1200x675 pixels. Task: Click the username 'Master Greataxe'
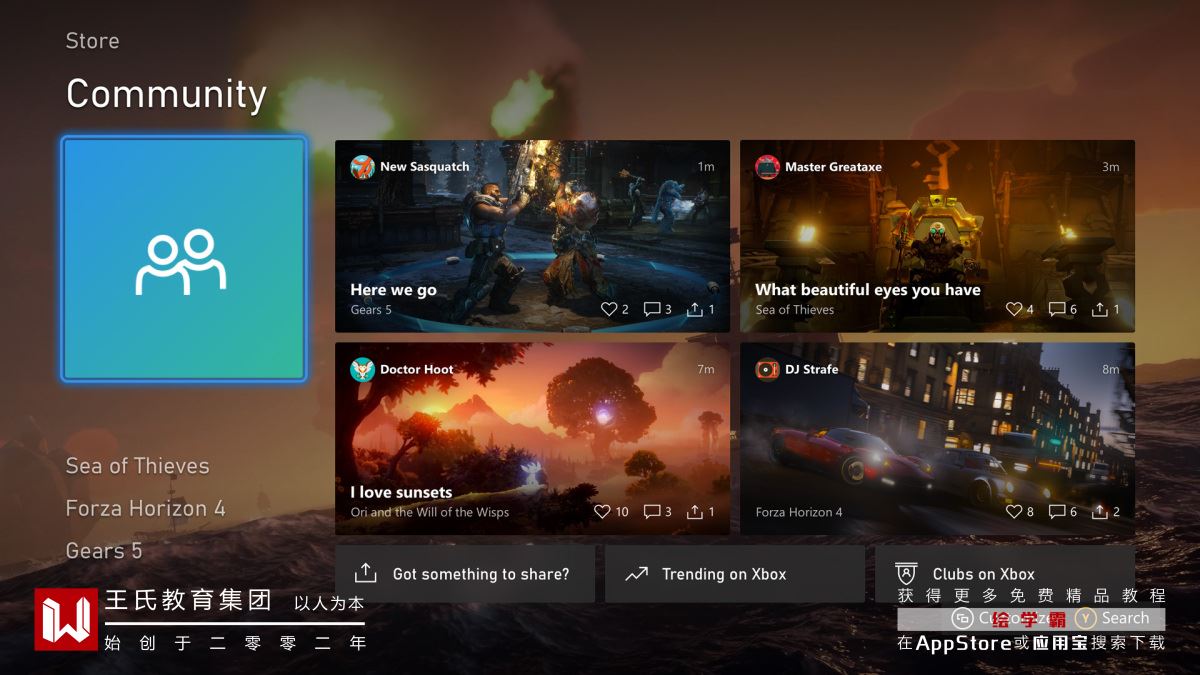[833, 167]
